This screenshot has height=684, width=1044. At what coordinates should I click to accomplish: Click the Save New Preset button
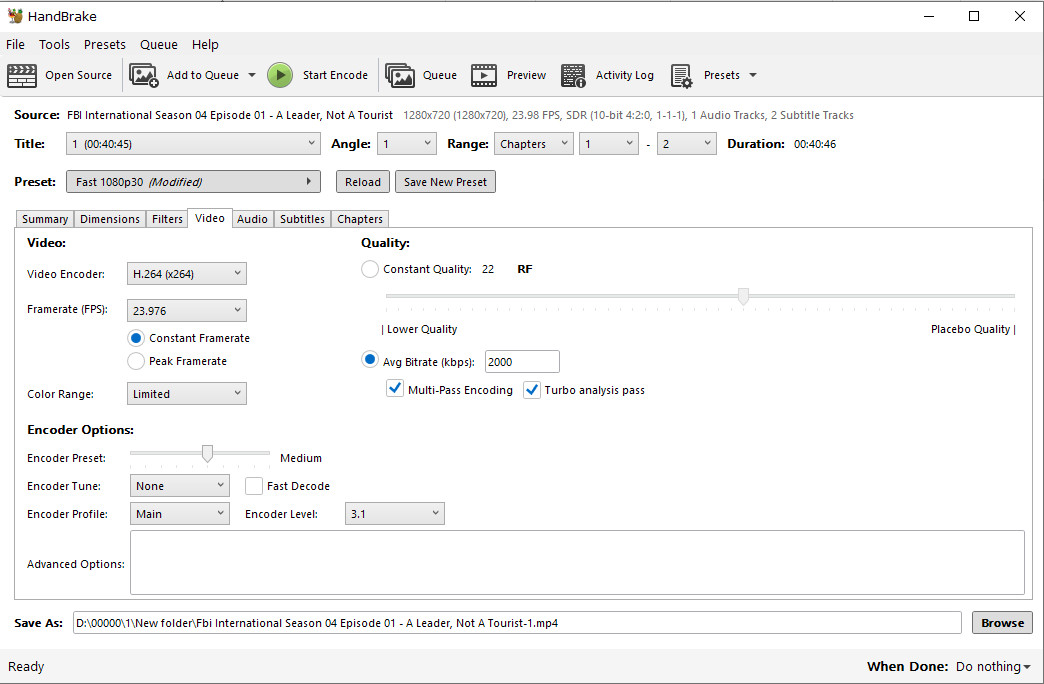point(445,182)
